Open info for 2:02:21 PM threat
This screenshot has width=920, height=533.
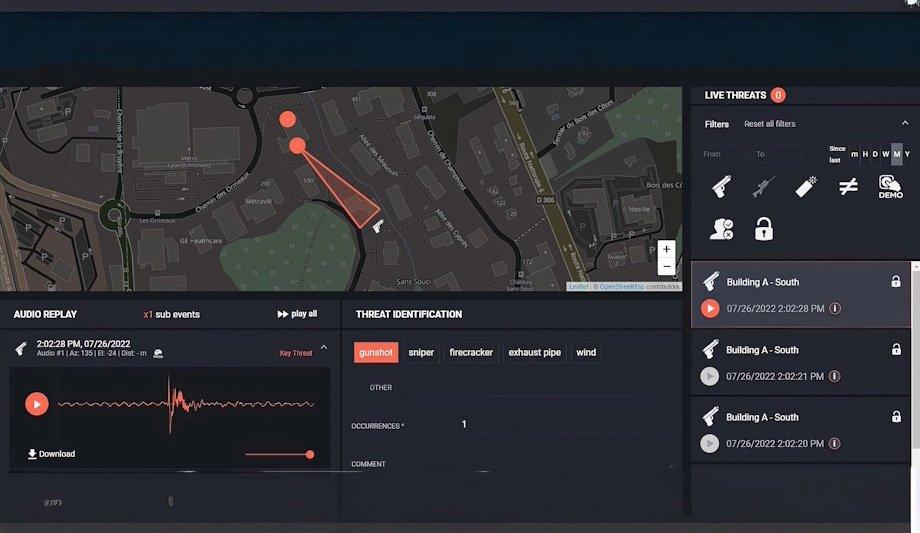click(834, 376)
